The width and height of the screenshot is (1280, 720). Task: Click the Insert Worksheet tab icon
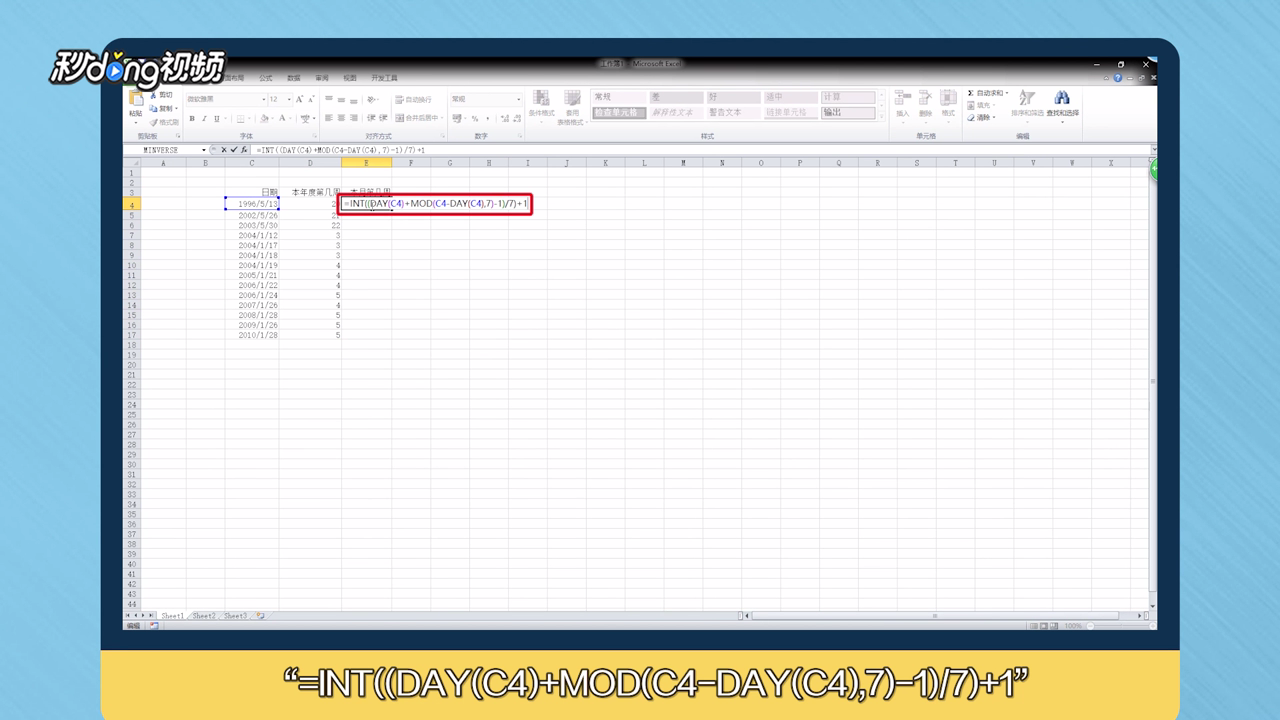(x=261, y=616)
